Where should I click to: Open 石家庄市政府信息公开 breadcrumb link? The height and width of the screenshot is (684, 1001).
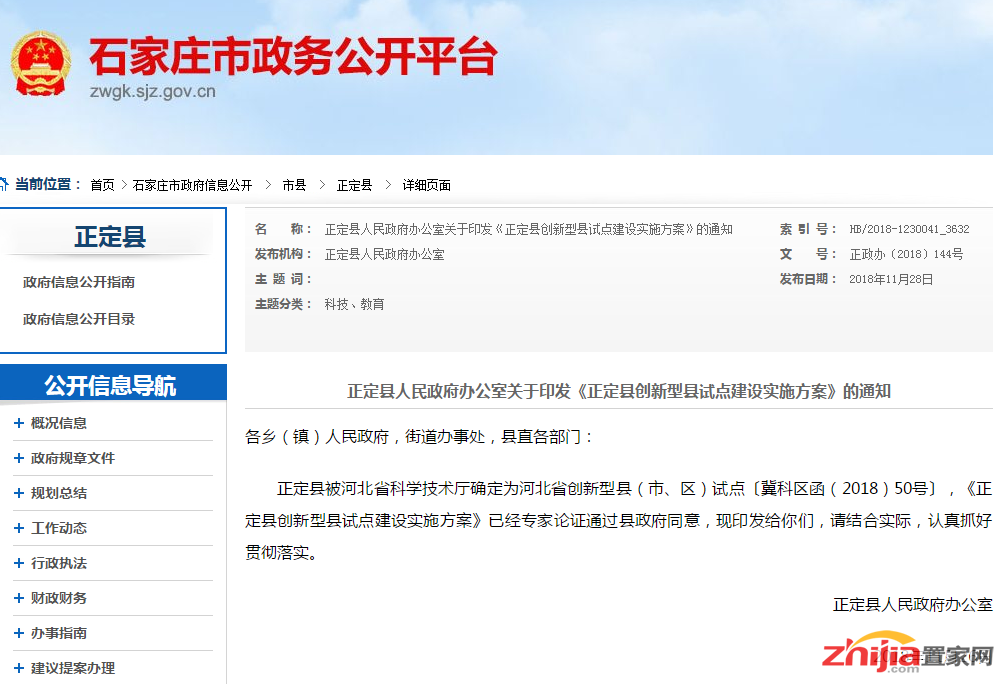[x=192, y=185]
